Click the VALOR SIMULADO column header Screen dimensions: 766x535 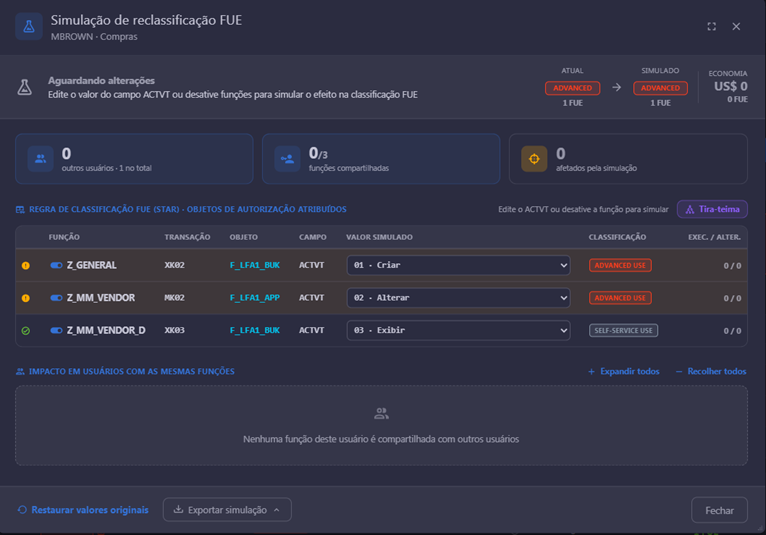[379, 237]
